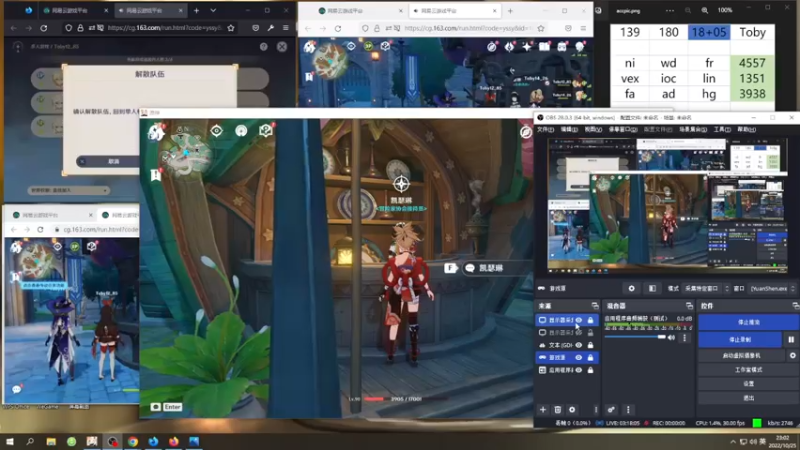
Task: Open OBS Tools menu
Action: tap(722, 130)
